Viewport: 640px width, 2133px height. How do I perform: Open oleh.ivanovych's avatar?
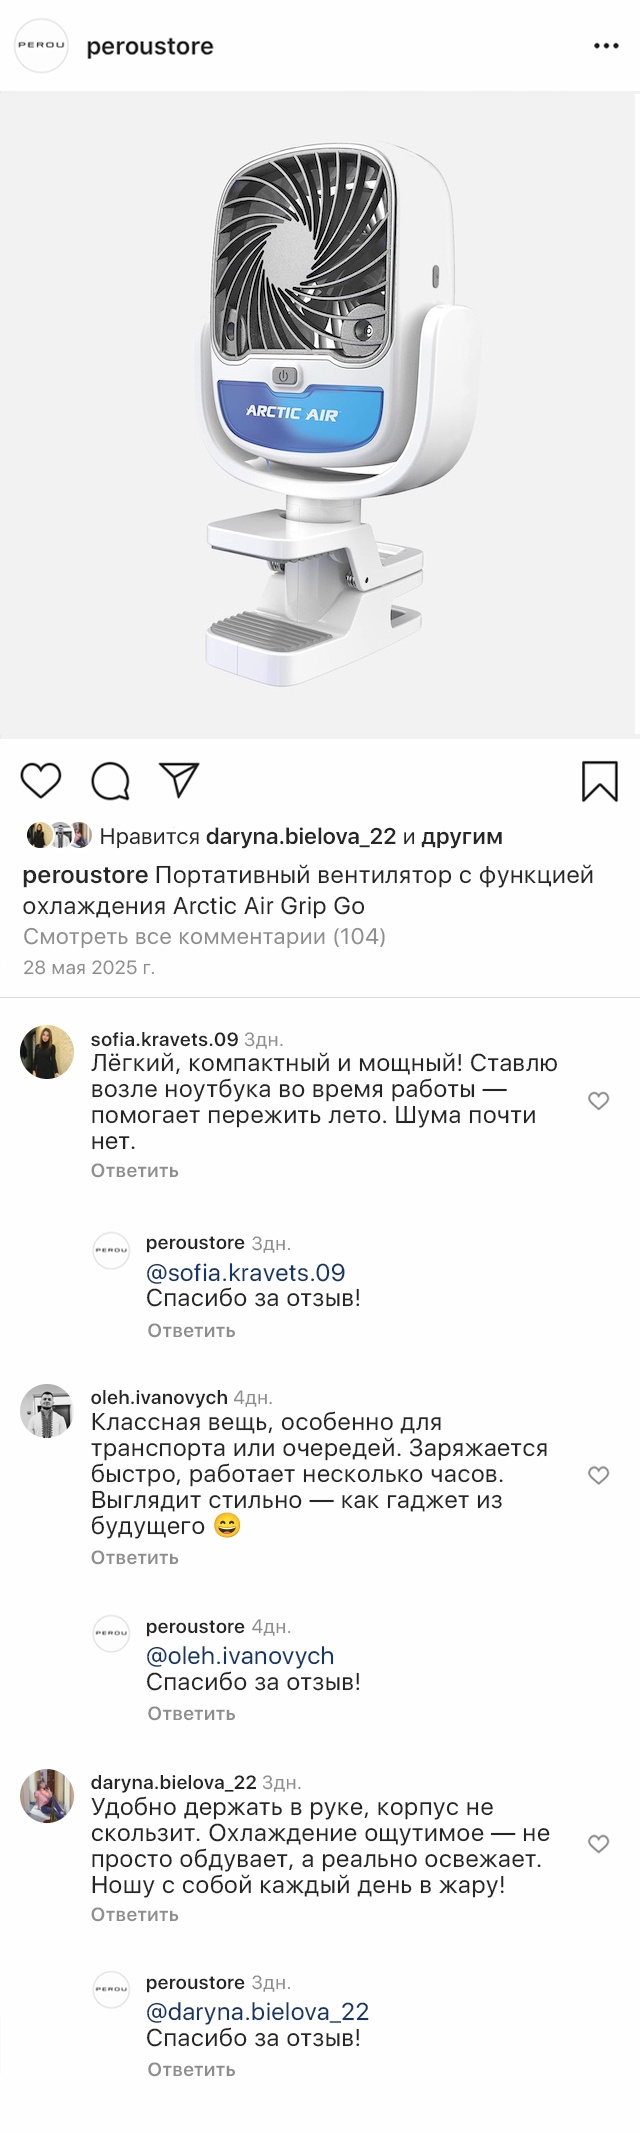tap(47, 1411)
